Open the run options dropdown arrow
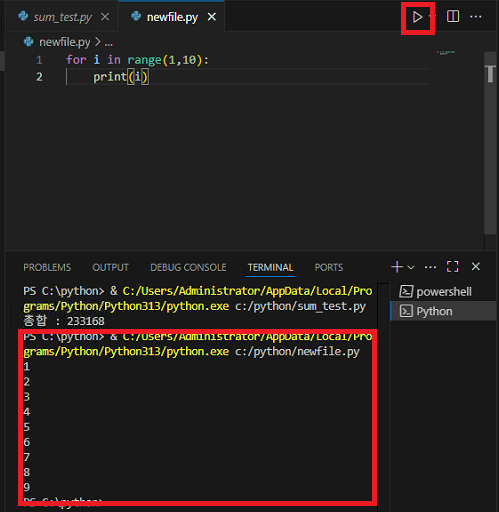 click(433, 16)
